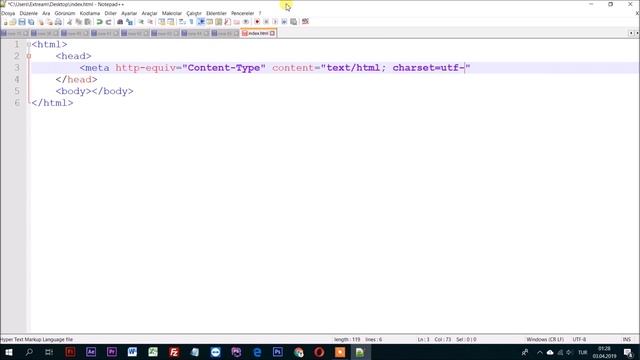640x360 pixels.
Task: Create a new document via toolbar
Action: pos(5,22)
